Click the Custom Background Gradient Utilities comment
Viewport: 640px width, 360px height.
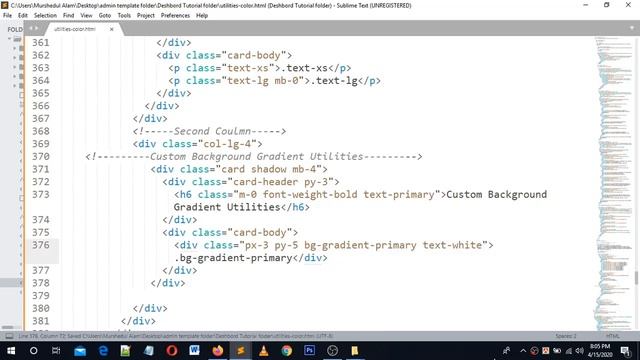pyautogui.click(x=253, y=156)
